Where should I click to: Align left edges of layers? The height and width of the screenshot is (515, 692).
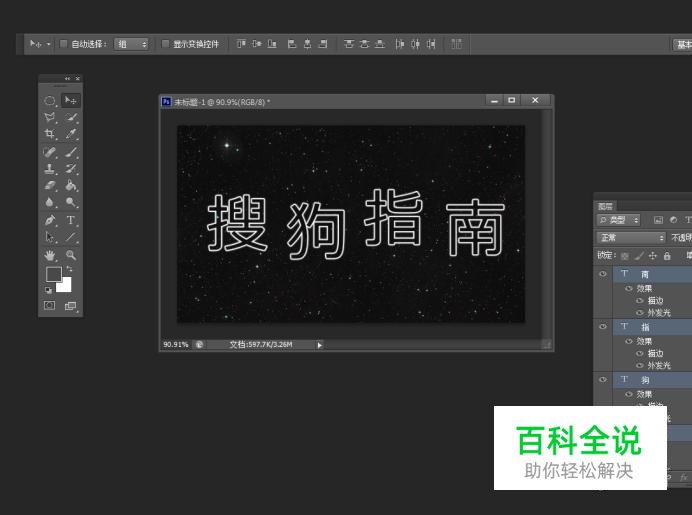[x=292, y=44]
